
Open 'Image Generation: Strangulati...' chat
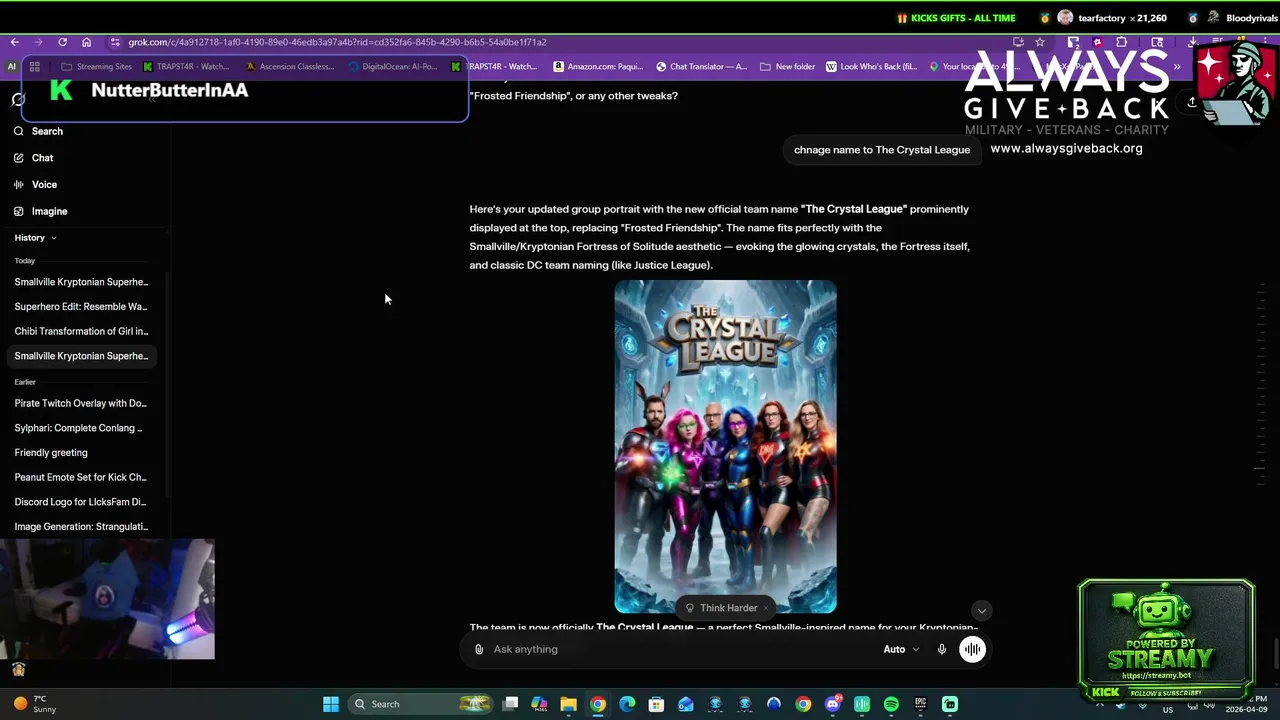(x=81, y=527)
